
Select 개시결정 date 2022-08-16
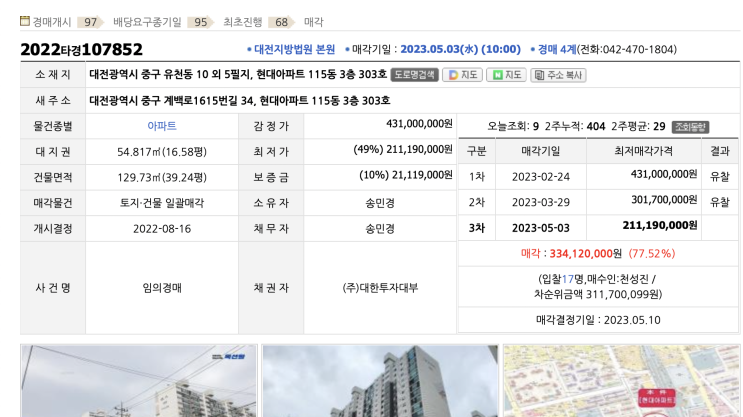[162, 228]
